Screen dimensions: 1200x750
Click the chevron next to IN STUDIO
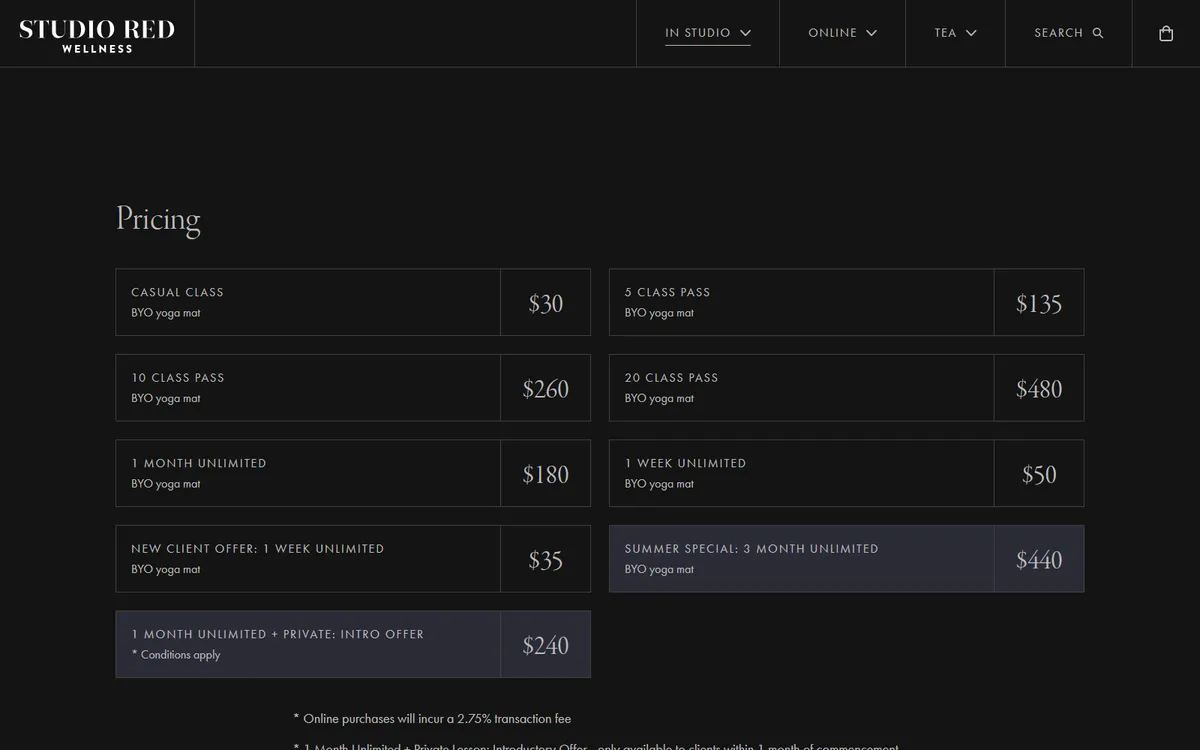pyautogui.click(x=745, y=32)
